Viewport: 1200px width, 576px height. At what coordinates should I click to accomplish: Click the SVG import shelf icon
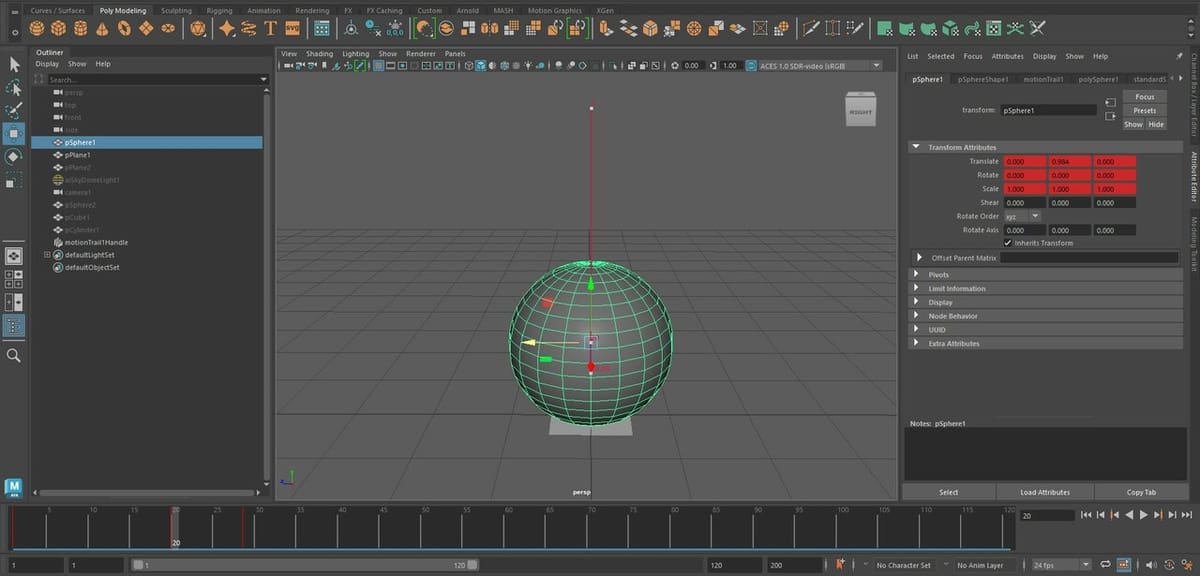coord(292,29)
